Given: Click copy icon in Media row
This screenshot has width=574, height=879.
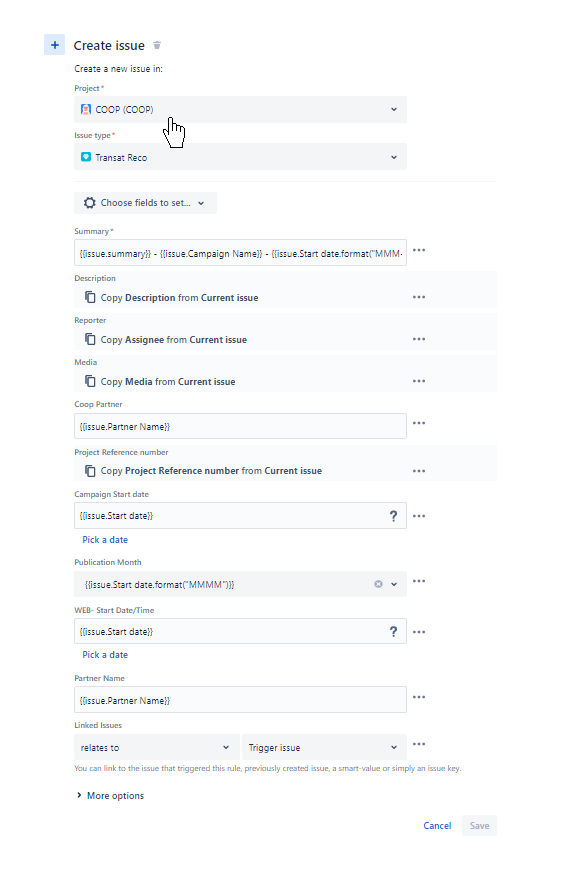Looking at the screenshot, I should coord(90,381).
